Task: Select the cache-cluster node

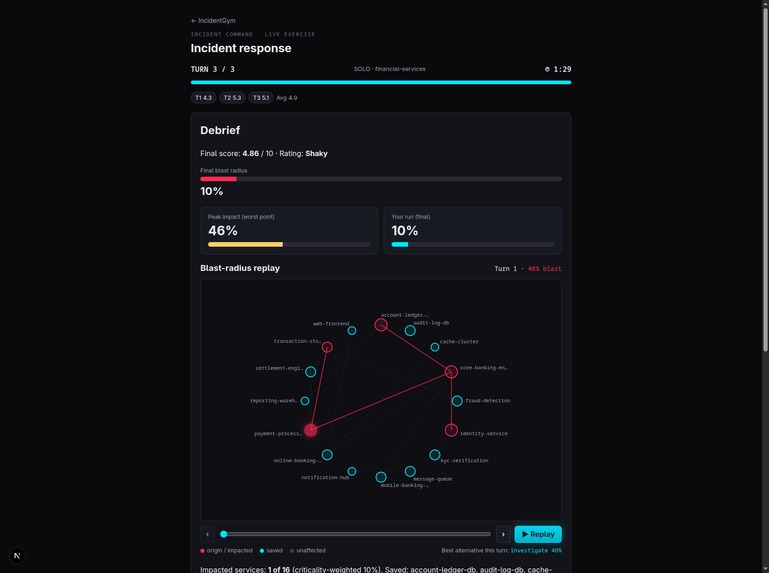Action: (435, 347)
